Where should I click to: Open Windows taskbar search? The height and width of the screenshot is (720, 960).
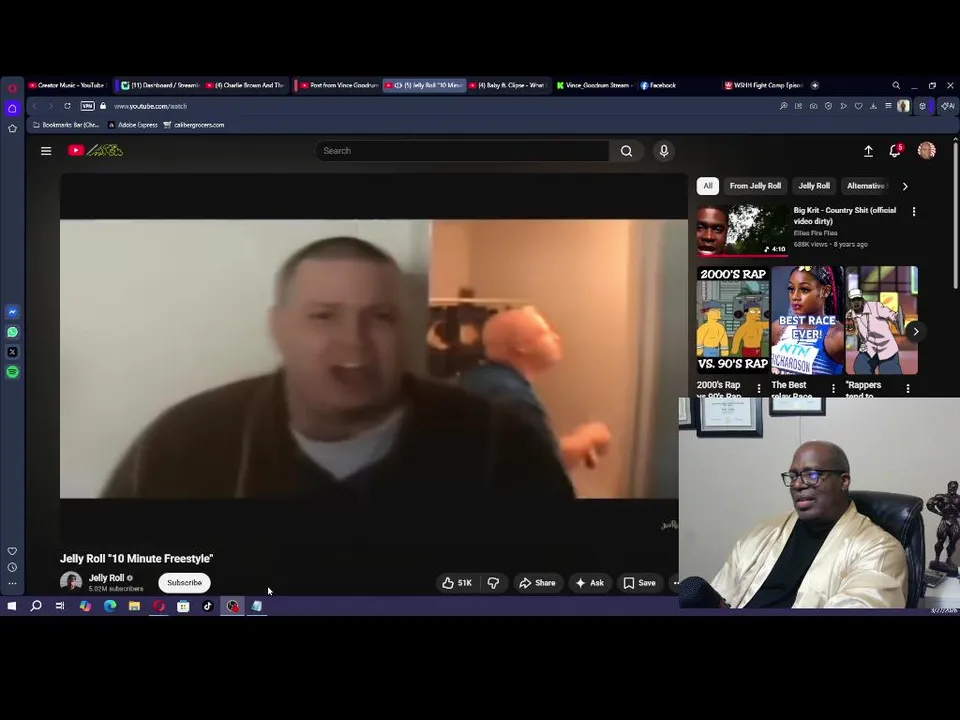[x=36, y=606]
